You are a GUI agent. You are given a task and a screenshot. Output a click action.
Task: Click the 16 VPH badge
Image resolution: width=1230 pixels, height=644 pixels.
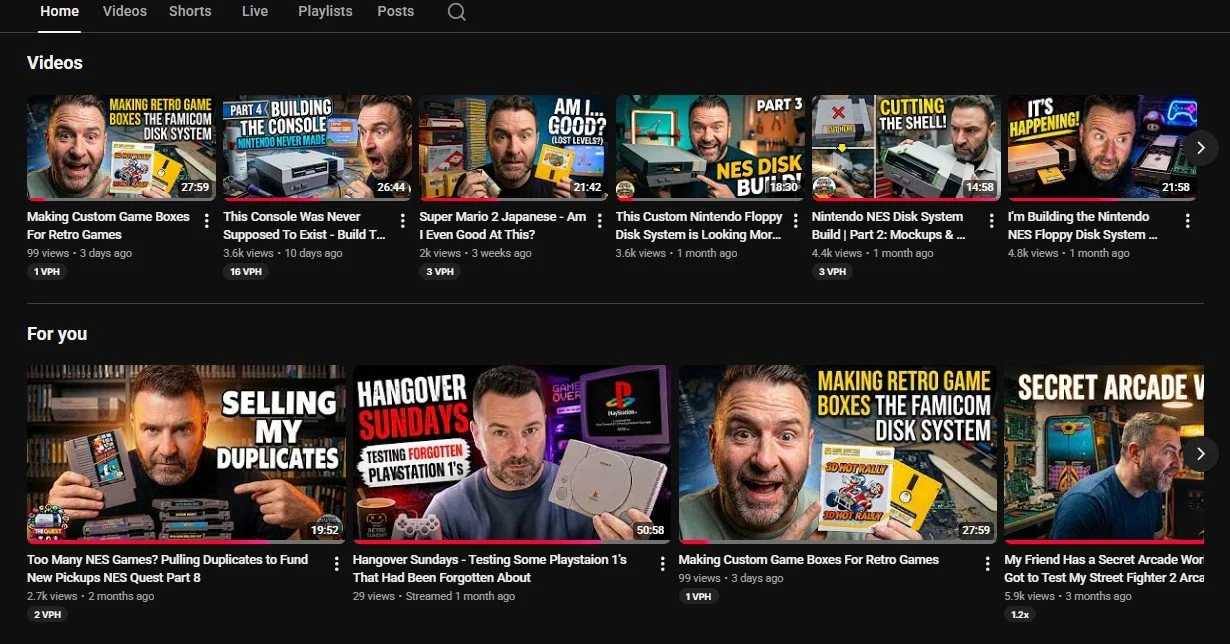click(245, 272)
